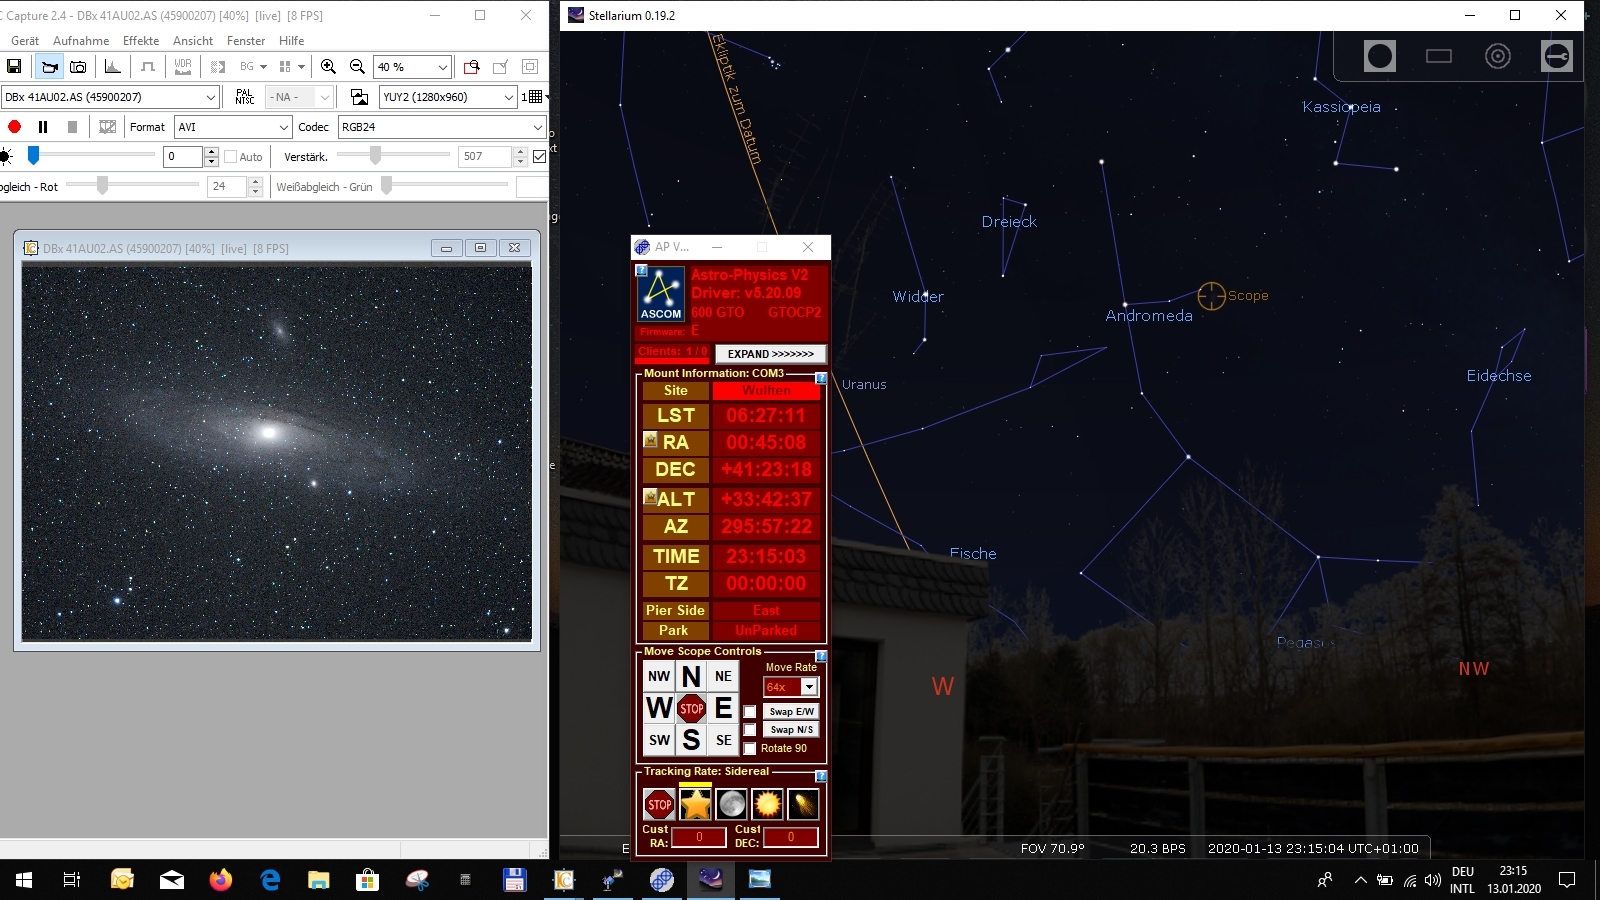Snap a still image with the photo camera icon
This screenshot has width=1600, height=900.
tap(78, 67)
